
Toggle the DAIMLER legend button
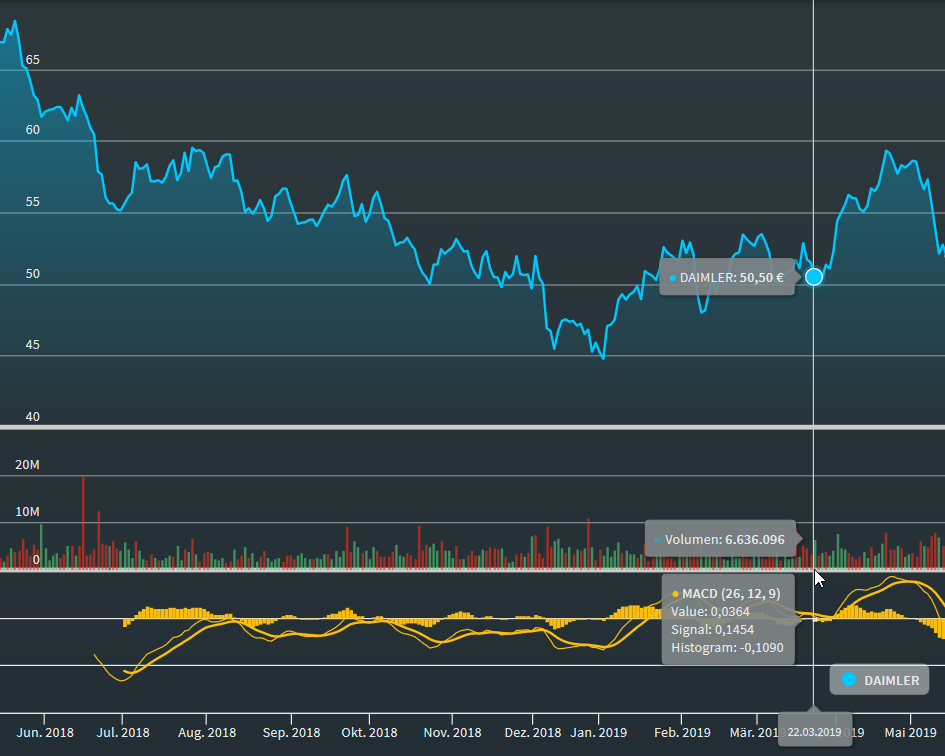(x=879, y=680)
